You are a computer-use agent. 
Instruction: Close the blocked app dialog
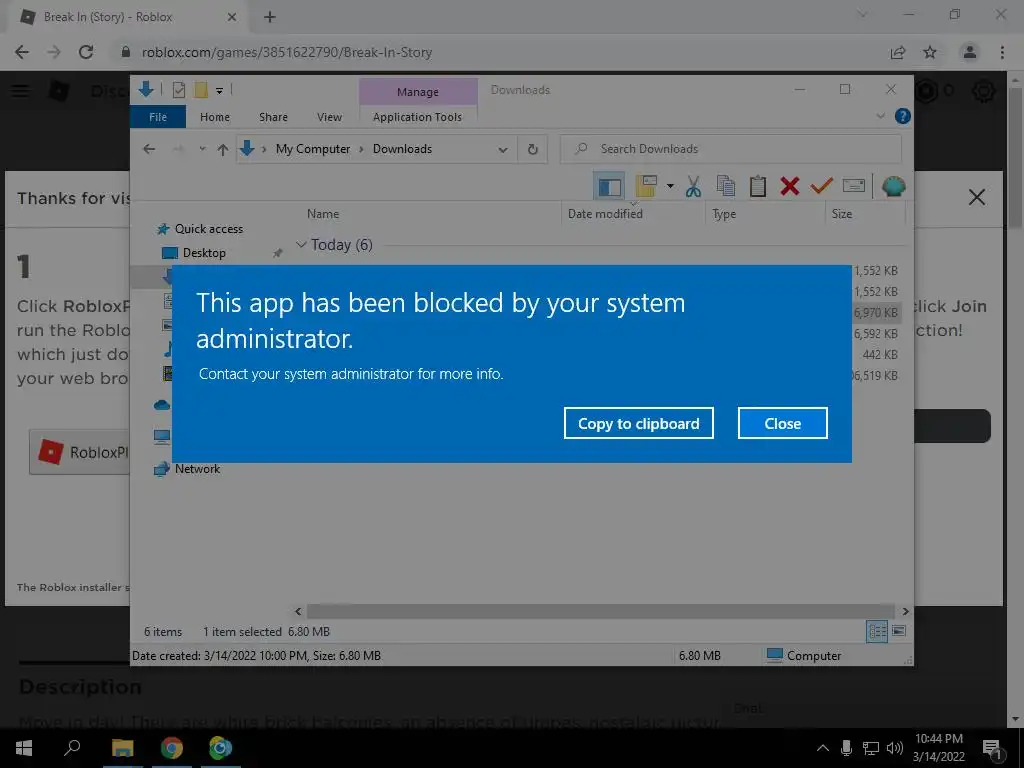[x=782, y=423]
